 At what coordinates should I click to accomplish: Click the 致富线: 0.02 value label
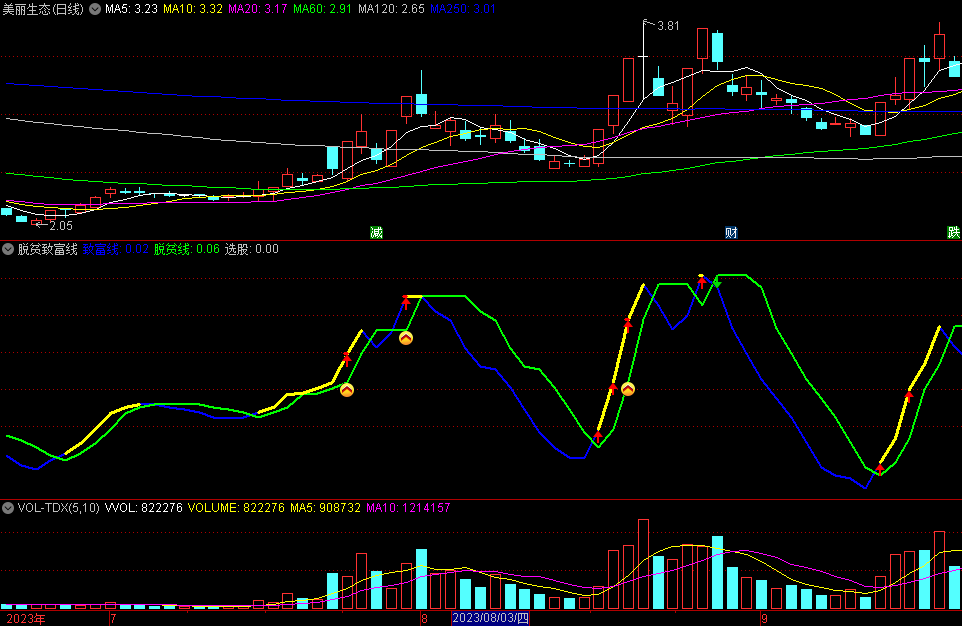point(116,249)
